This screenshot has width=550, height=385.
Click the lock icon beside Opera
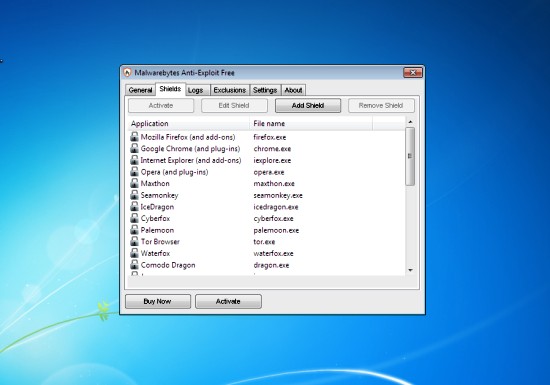(x=134, y=172)
